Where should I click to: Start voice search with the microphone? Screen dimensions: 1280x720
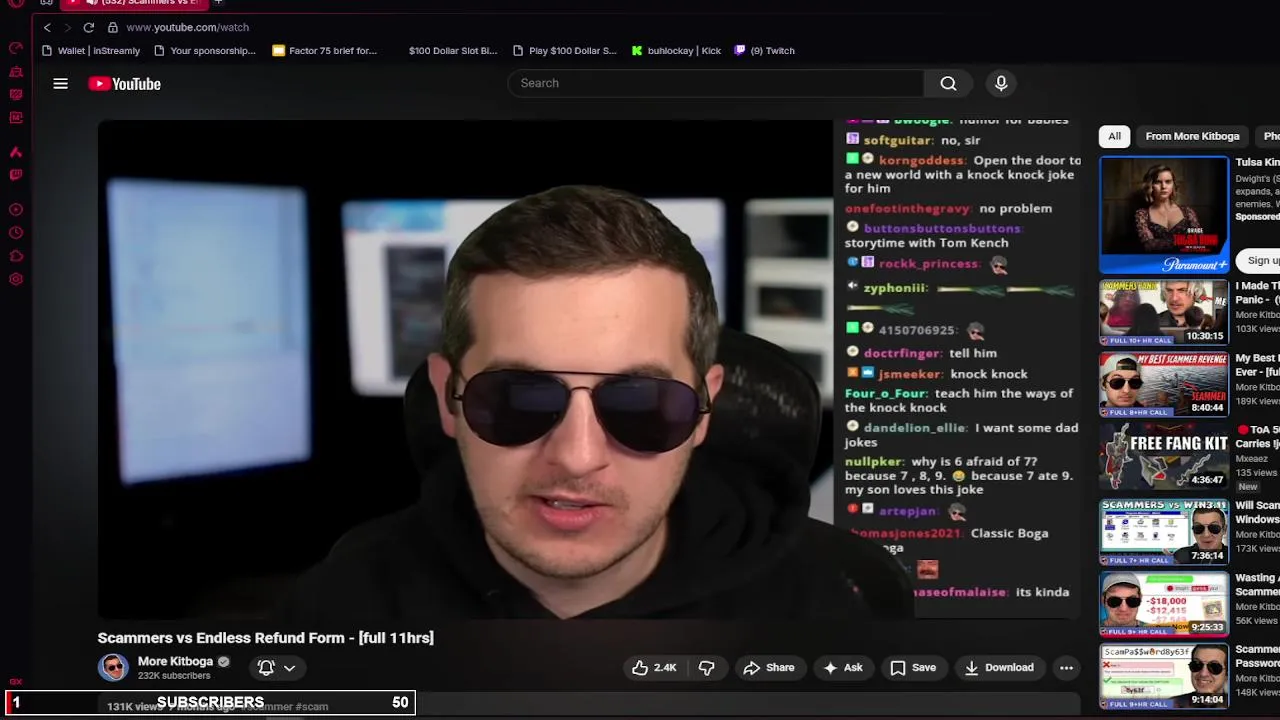pos(1001,83)
